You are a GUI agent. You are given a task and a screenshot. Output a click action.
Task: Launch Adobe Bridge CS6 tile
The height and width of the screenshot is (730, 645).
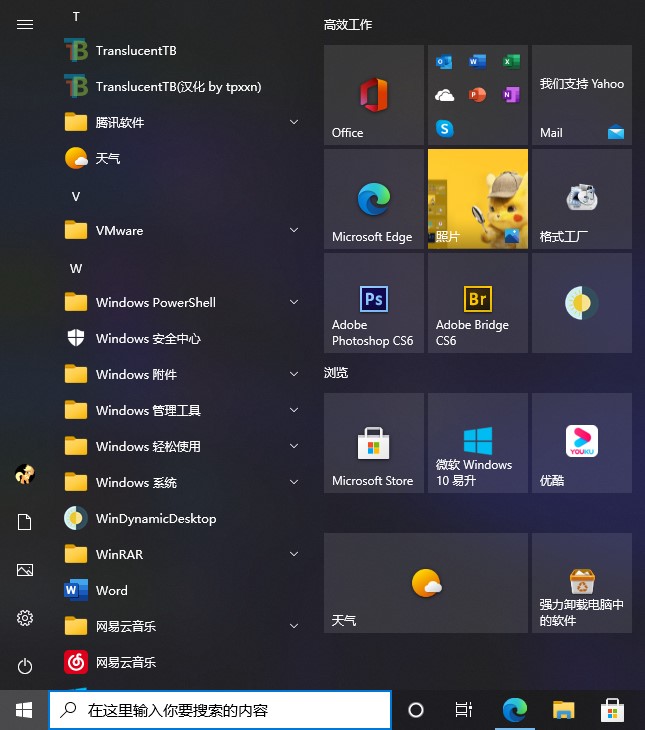pyautogui.click(x=478, y=303)
